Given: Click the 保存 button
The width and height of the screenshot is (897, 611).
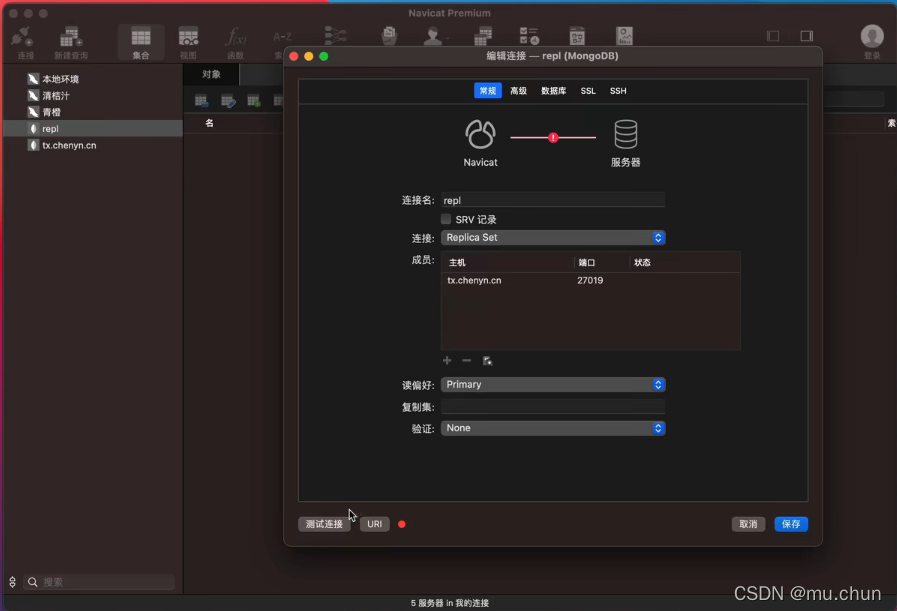Looking at the screenshot, I should pyautogui.click(x=791, y=524).
